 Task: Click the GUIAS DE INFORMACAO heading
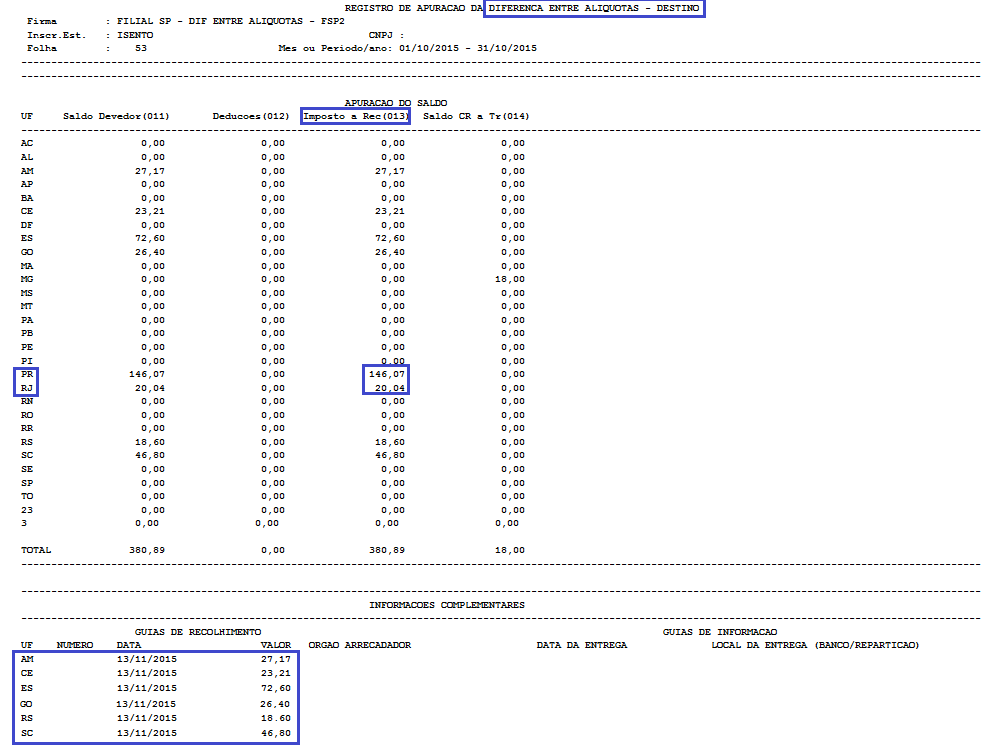pyautogui.click(x=719, y=632)
